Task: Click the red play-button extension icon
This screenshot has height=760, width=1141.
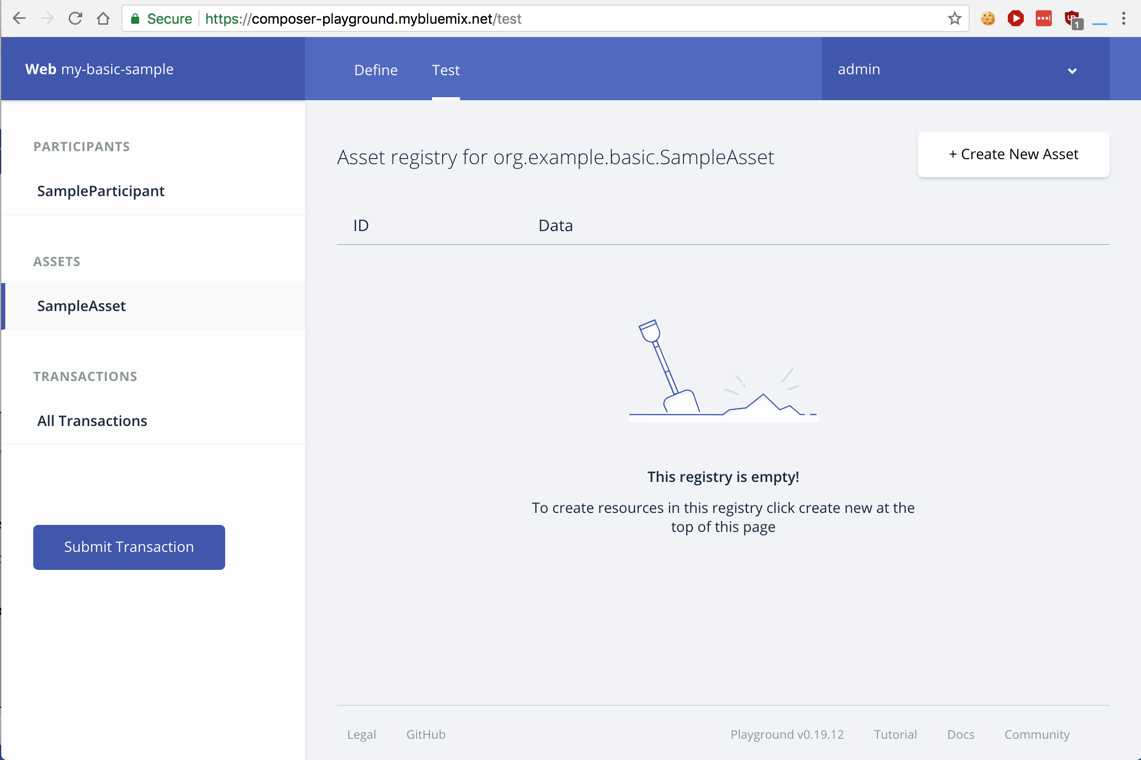Action: [1016, 18]
